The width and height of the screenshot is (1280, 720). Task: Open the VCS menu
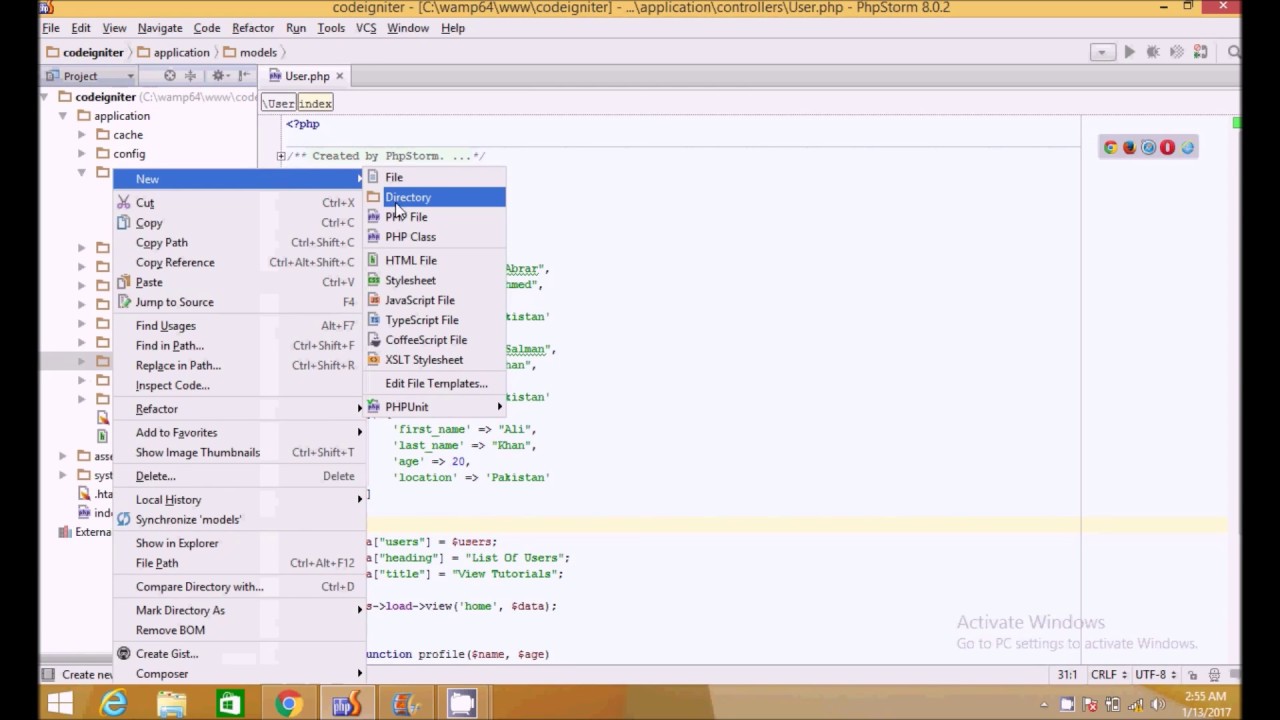click(x=366, y=28)
